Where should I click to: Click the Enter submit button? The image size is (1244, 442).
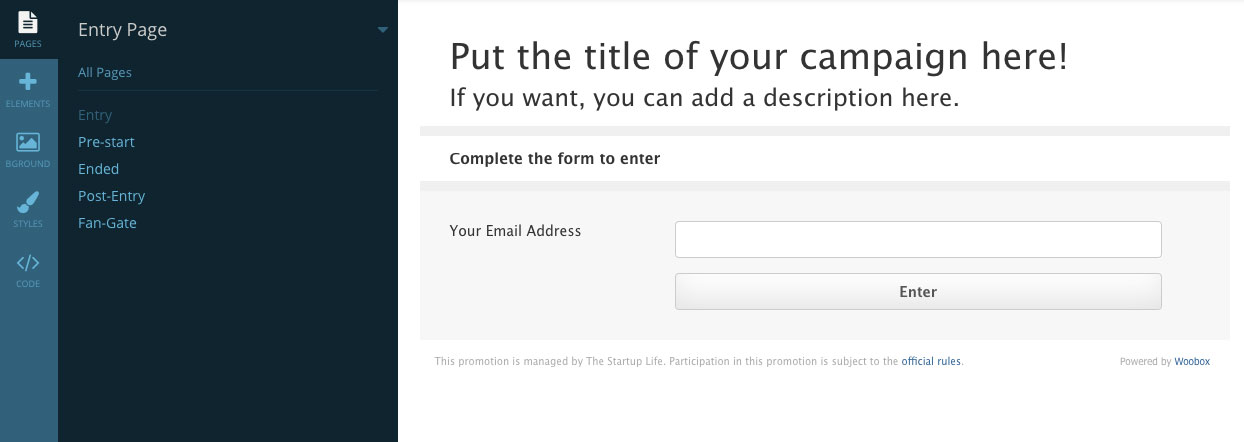point(918,292)
